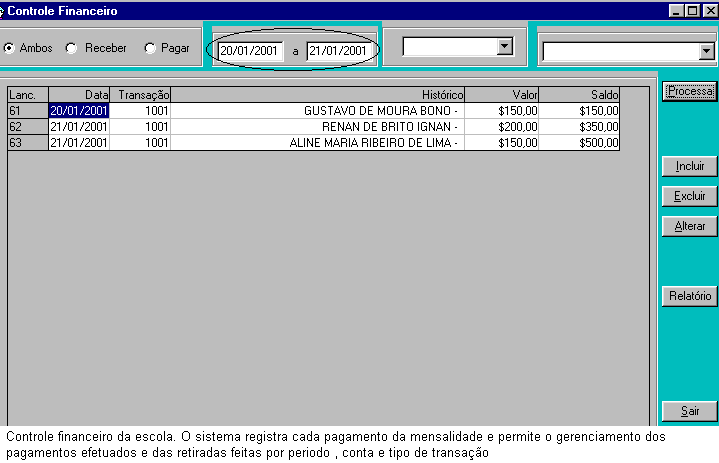Click the Transação column header

pos(140,95)
